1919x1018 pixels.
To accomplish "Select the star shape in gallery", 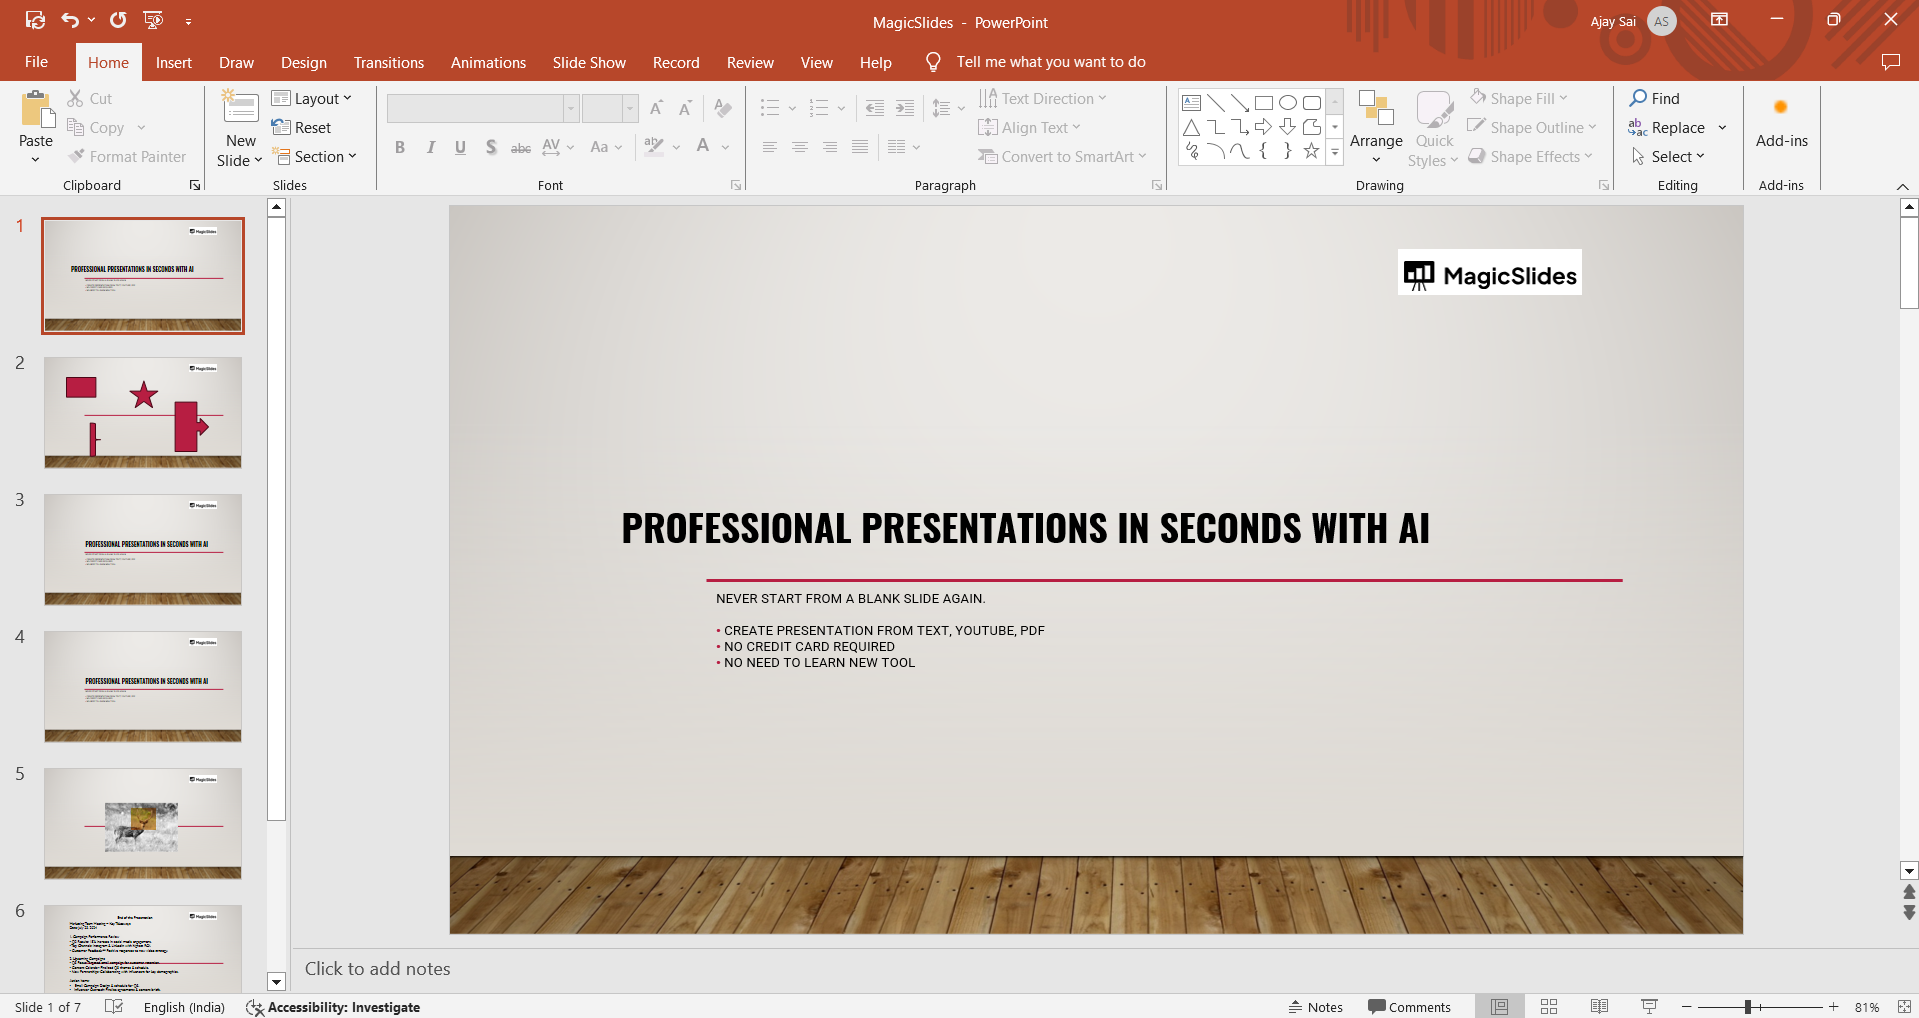I will 1311,151.
